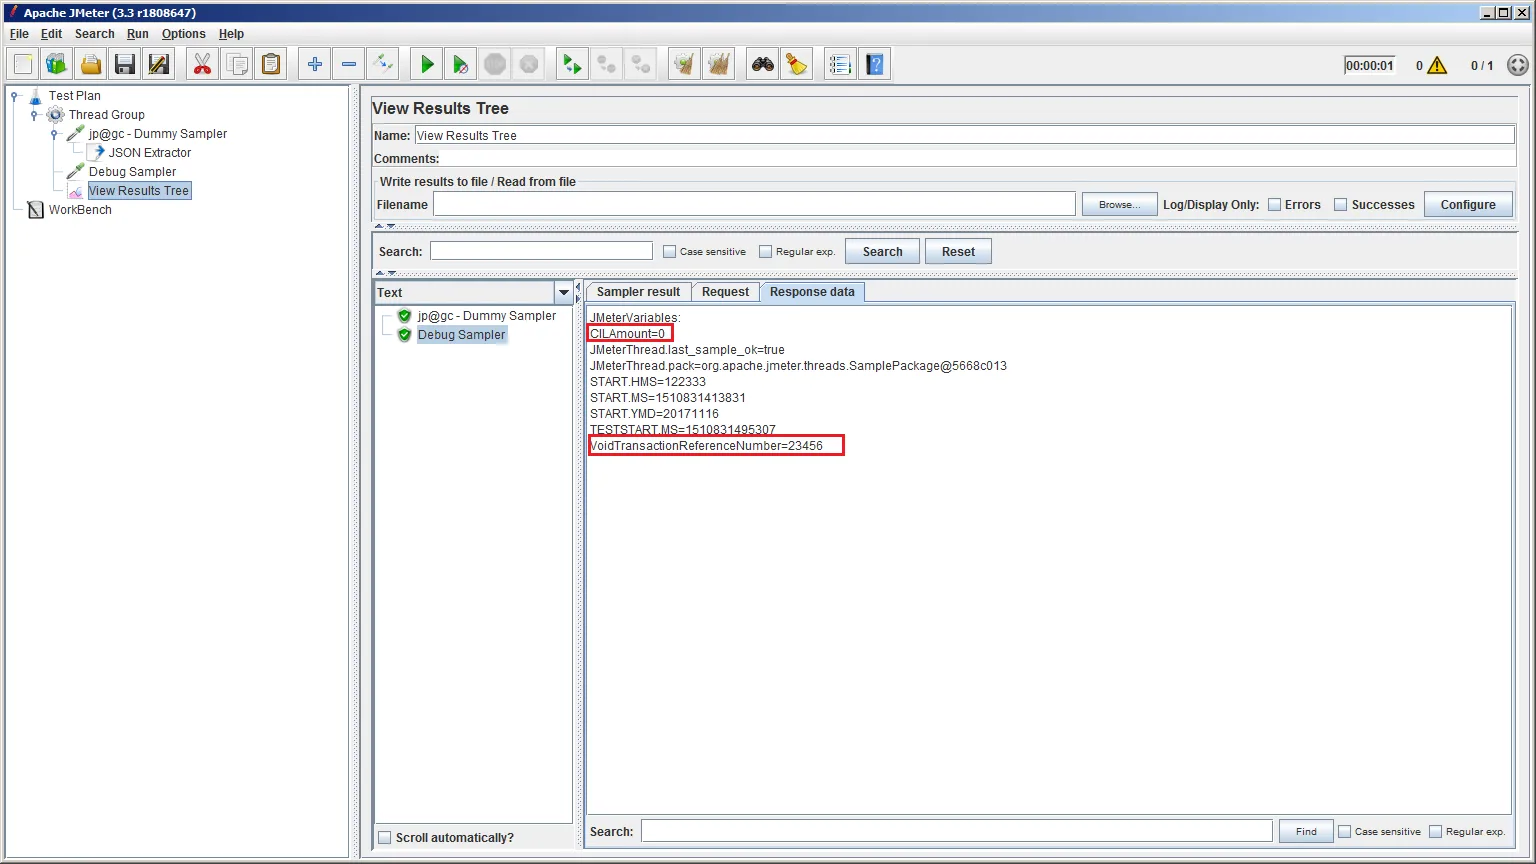The height and width of the screenshot is (864, 1536).
Task: Tick Regular exp. beside the Search button
Action: coord(766,252)
